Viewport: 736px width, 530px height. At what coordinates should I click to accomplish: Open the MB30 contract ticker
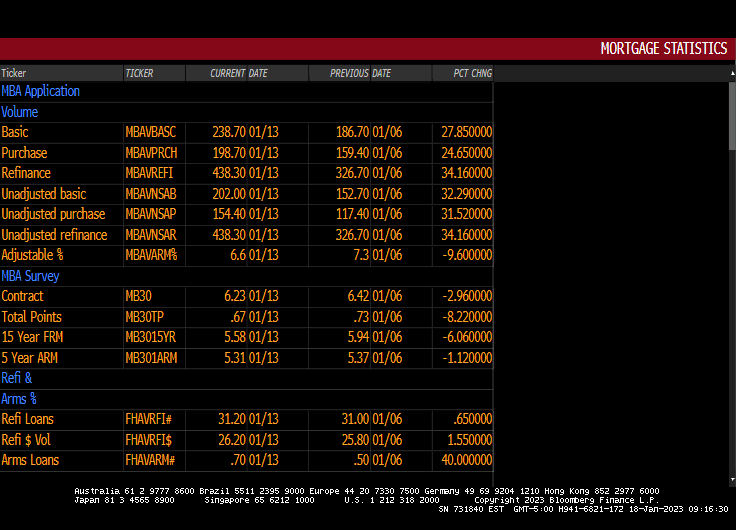(x=140, y=296)
